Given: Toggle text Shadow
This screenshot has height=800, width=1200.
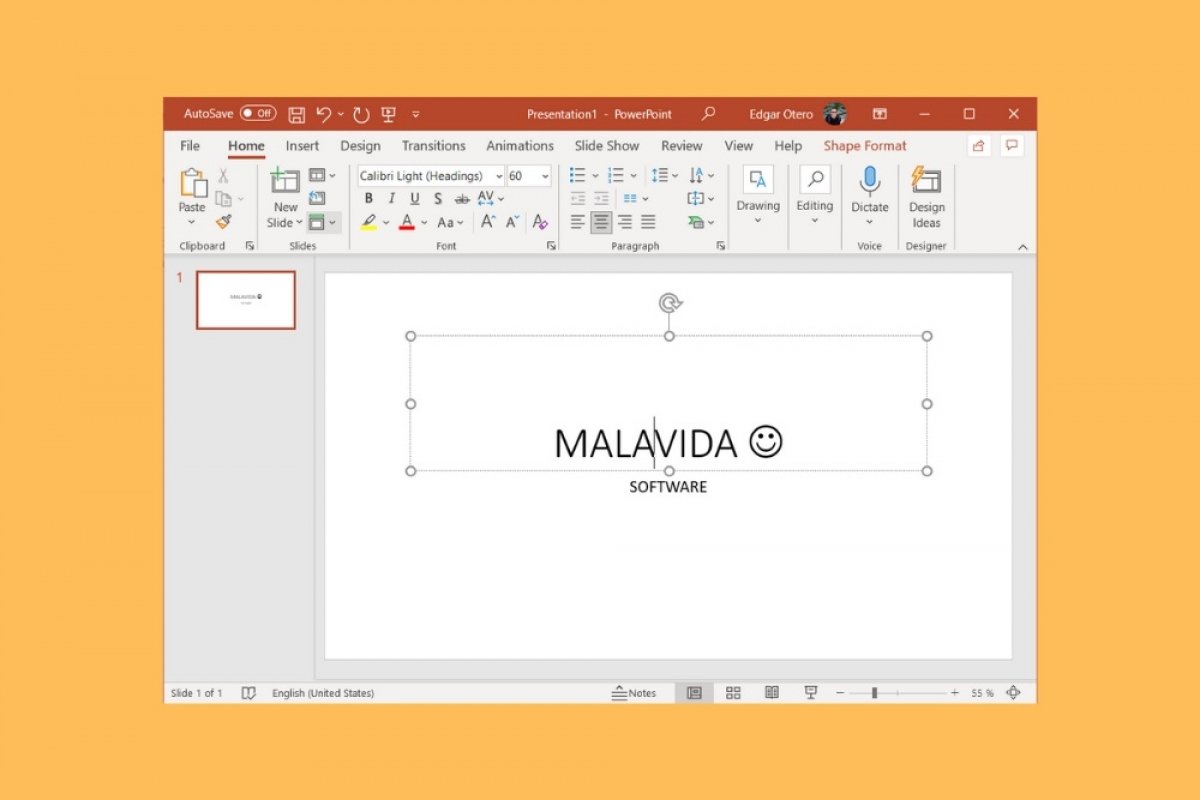Looking at the screenshot, I should pyautogui.click(x=438, y=199).
